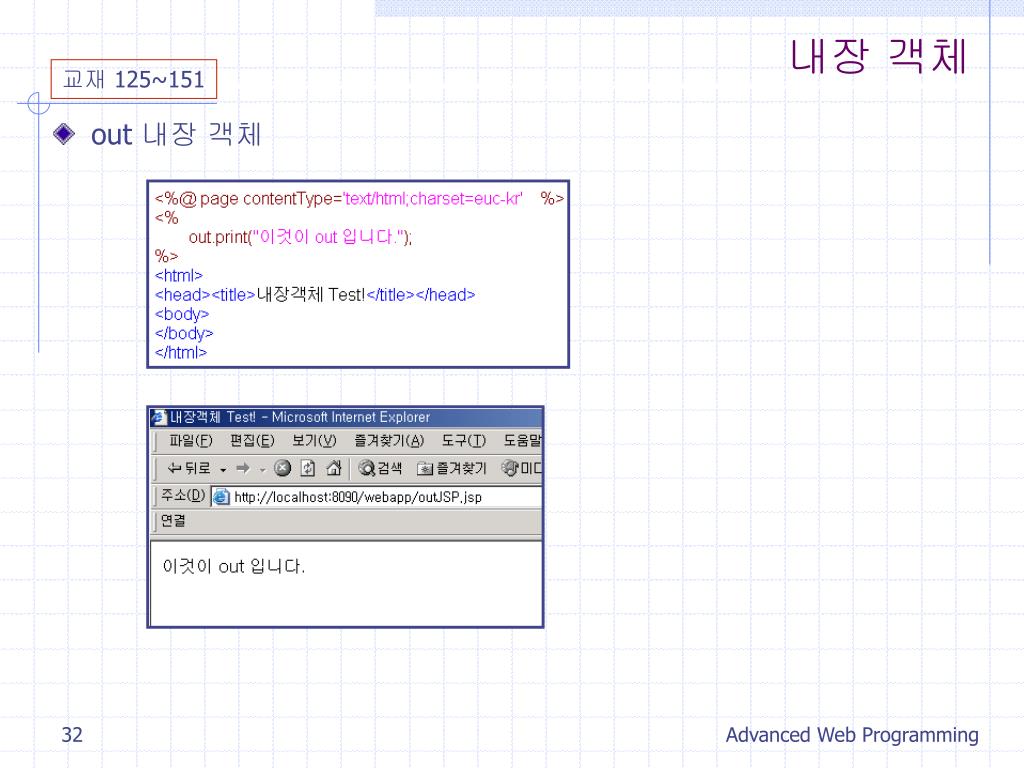
Task: Open the 즐겨찾기(A) menu
Action: [389, 441]
